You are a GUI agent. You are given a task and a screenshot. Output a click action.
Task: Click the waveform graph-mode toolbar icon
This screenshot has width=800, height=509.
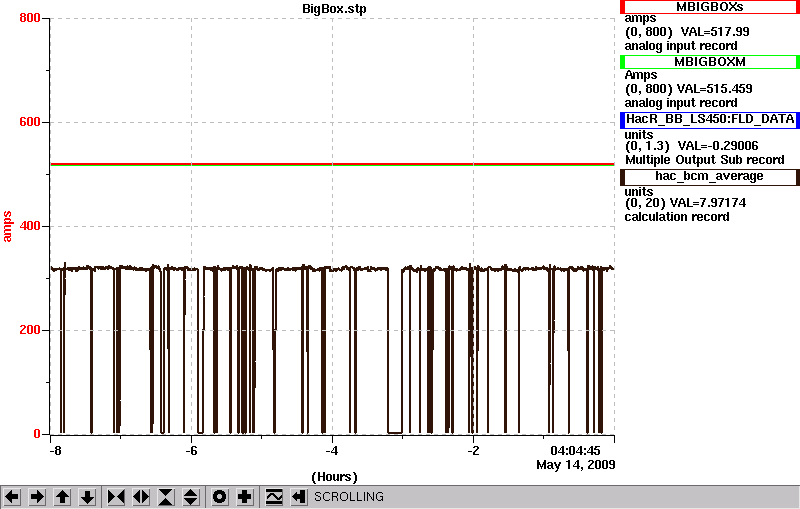tap(274, 497)
